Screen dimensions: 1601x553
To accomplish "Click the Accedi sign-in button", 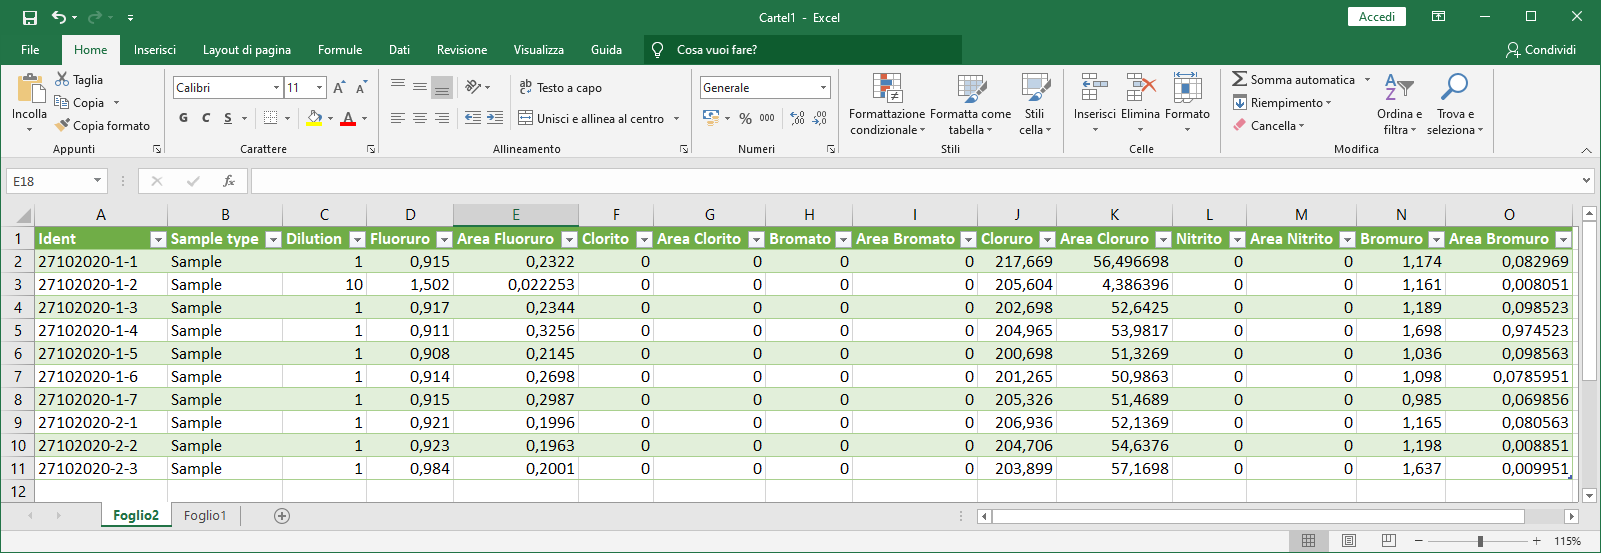I will tap(1377, 17).
